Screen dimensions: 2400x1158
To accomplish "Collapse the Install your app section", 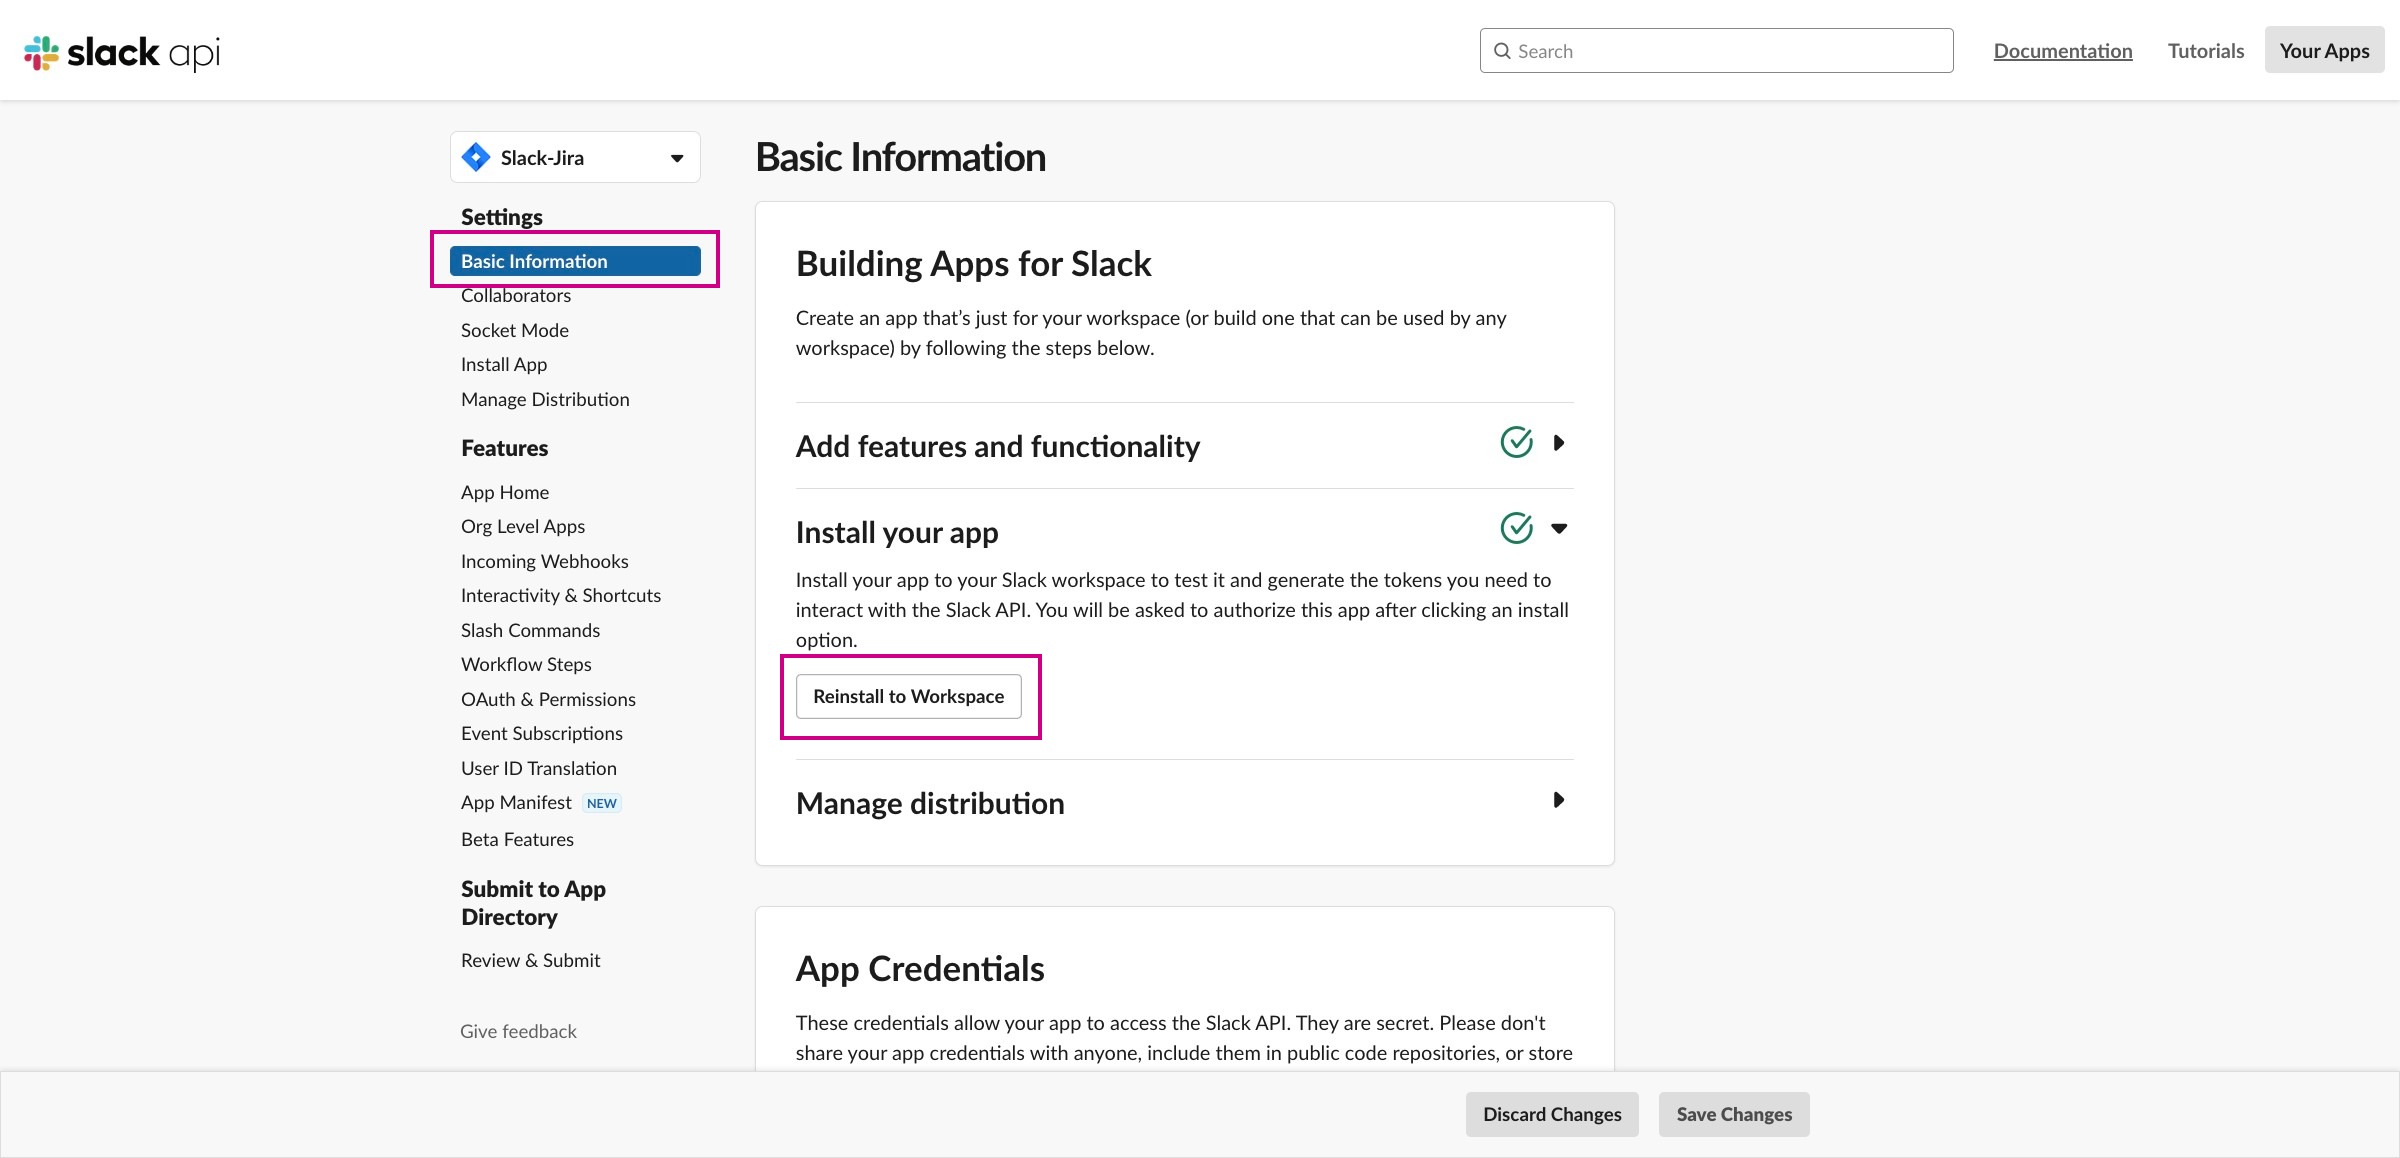I will click(x=1559, y=528).
